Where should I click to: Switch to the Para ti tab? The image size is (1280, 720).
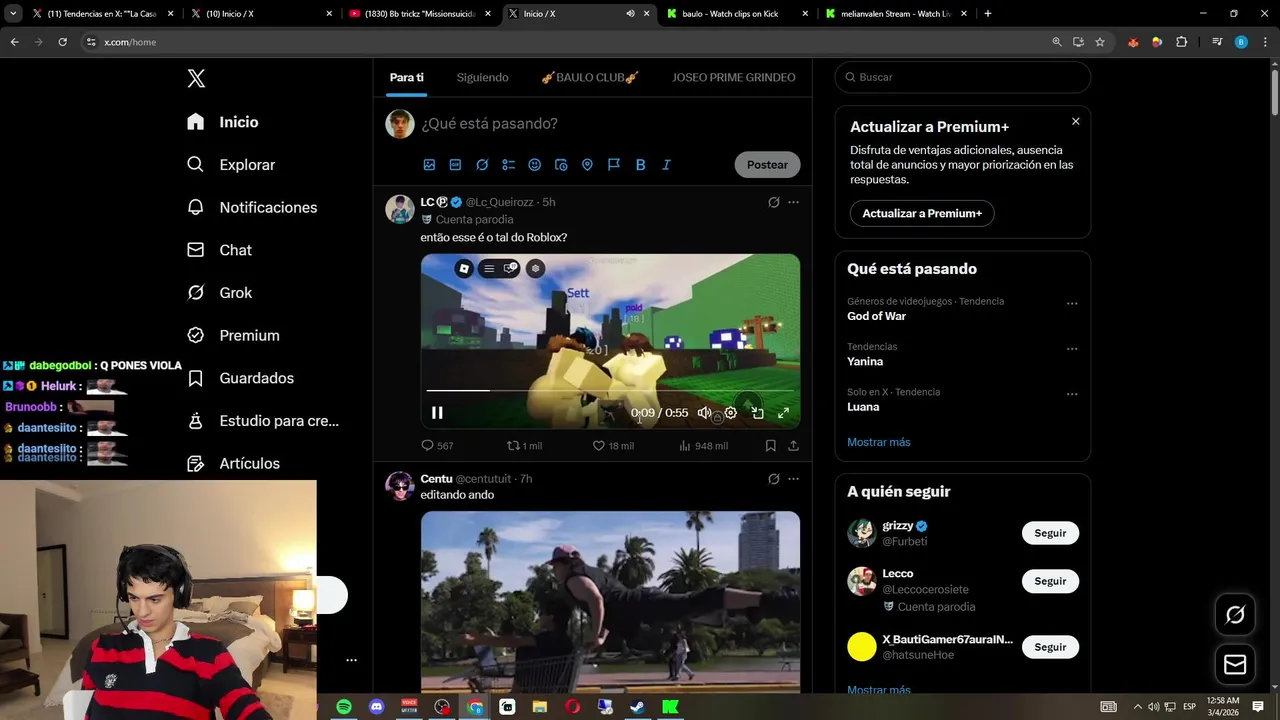407,77
